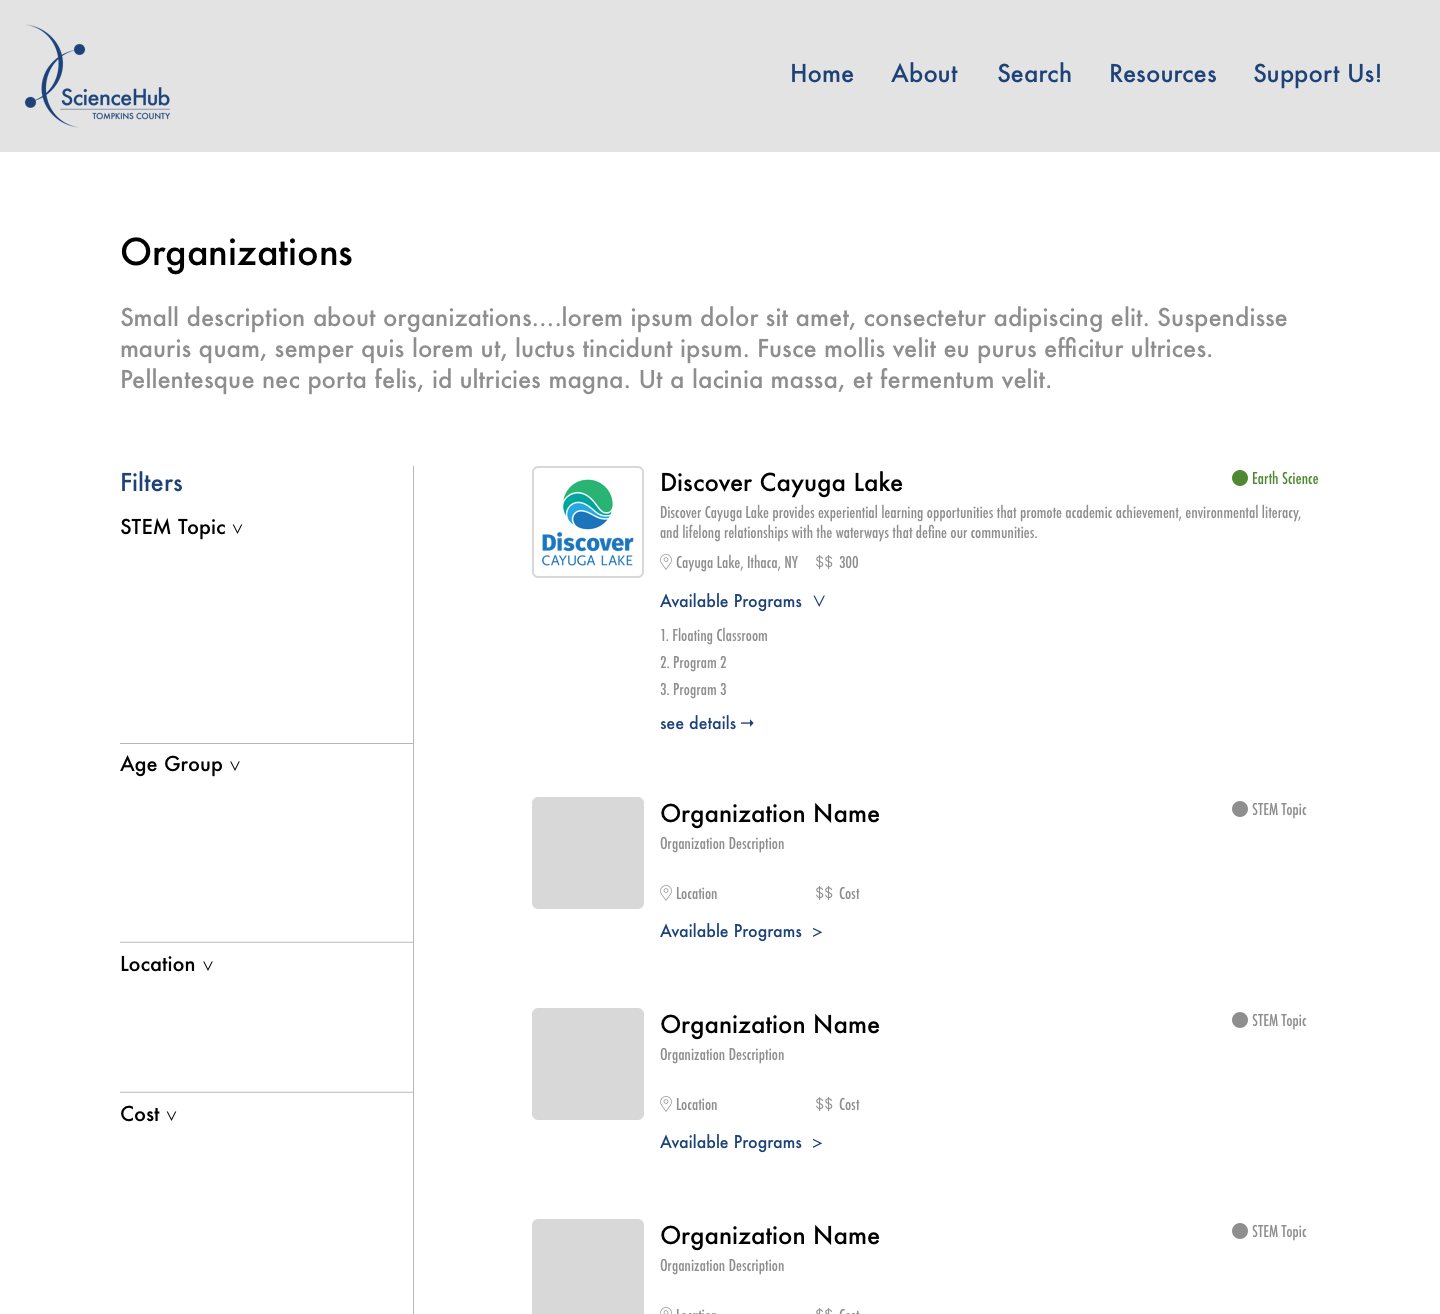Follow the see details link
Image resolution: width=1440 pixels, height=1314 pixels.
coord(707,723)
